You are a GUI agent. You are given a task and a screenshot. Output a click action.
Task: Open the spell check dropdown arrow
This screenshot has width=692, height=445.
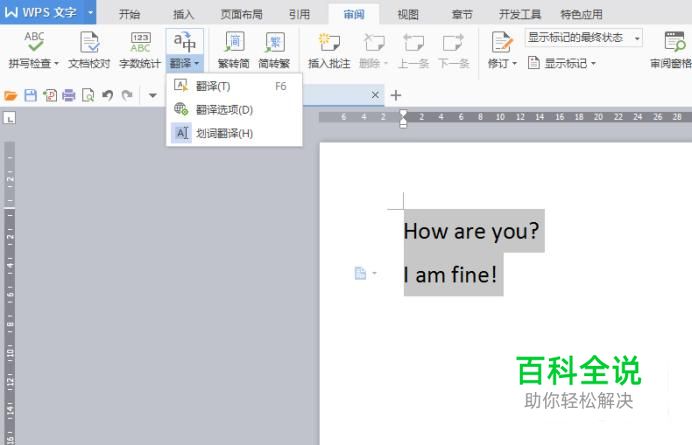56,64
